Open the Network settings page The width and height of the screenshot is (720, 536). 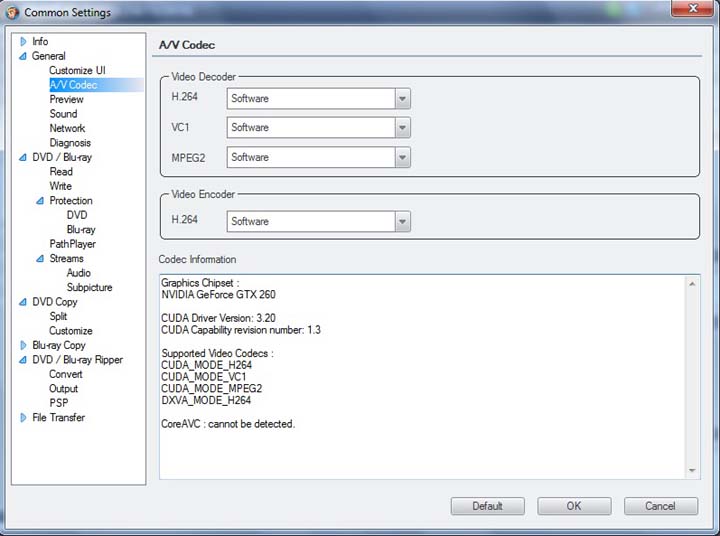pyautogui.click(x=67, y=128)
